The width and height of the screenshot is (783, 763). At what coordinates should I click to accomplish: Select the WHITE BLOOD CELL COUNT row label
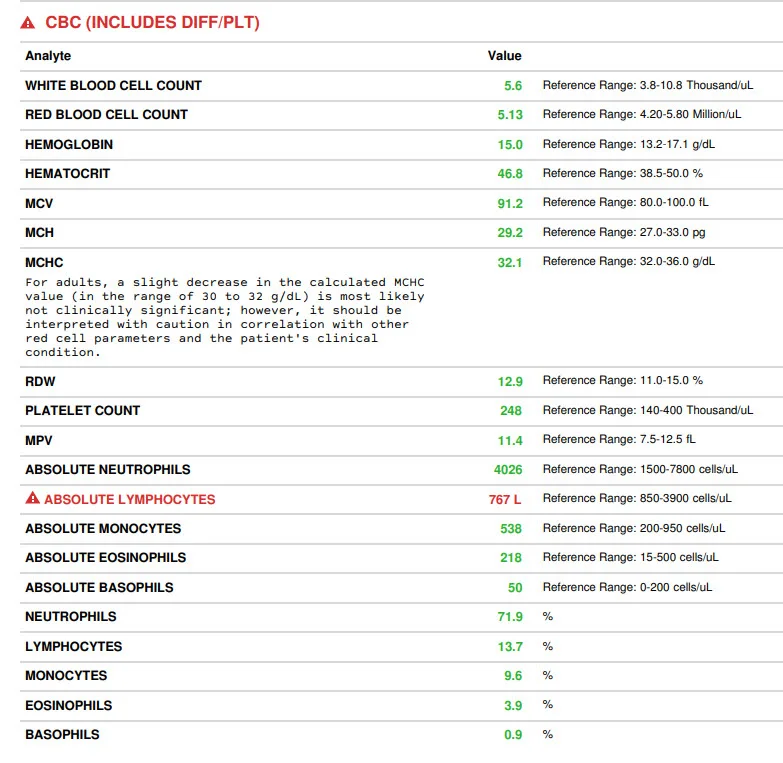click(113, 86)
